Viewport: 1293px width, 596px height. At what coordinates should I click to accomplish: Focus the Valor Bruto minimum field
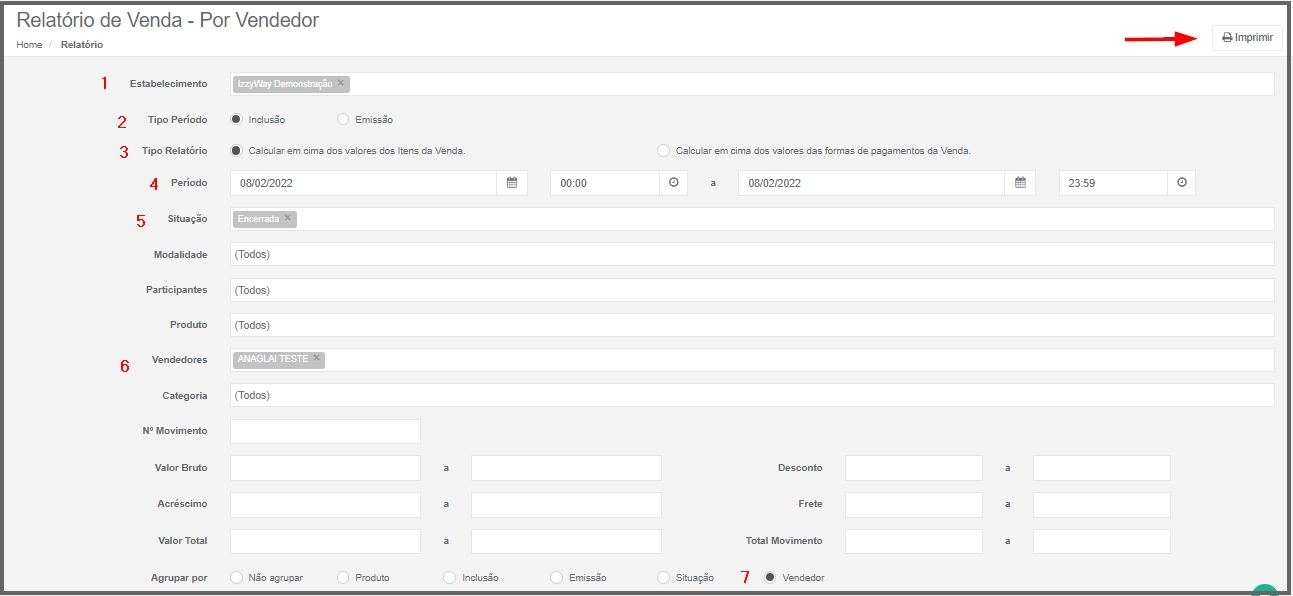[x=325, y=468]
